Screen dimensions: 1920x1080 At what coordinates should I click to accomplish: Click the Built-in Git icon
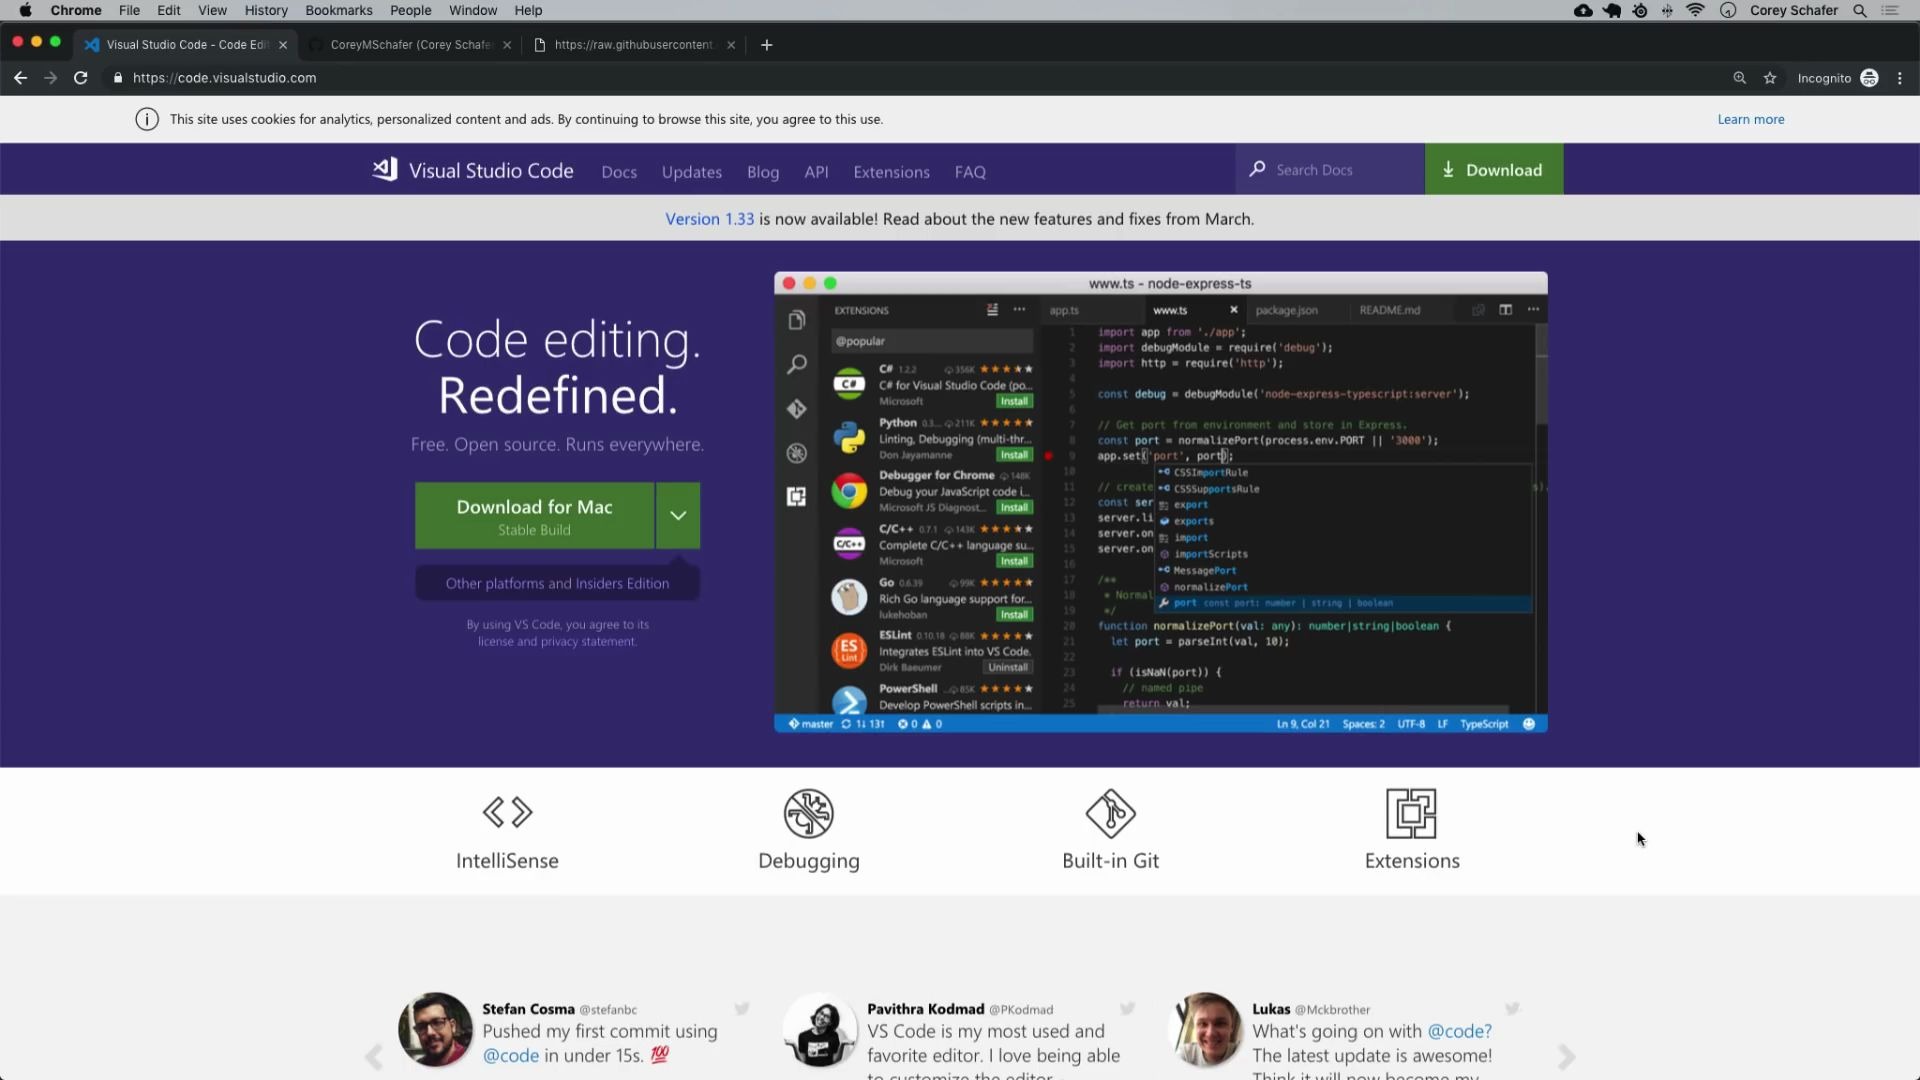coord(1110,813)
